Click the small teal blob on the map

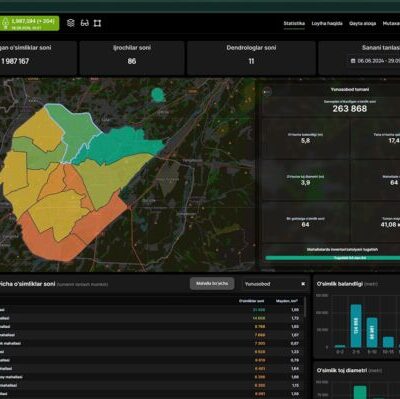158,95
